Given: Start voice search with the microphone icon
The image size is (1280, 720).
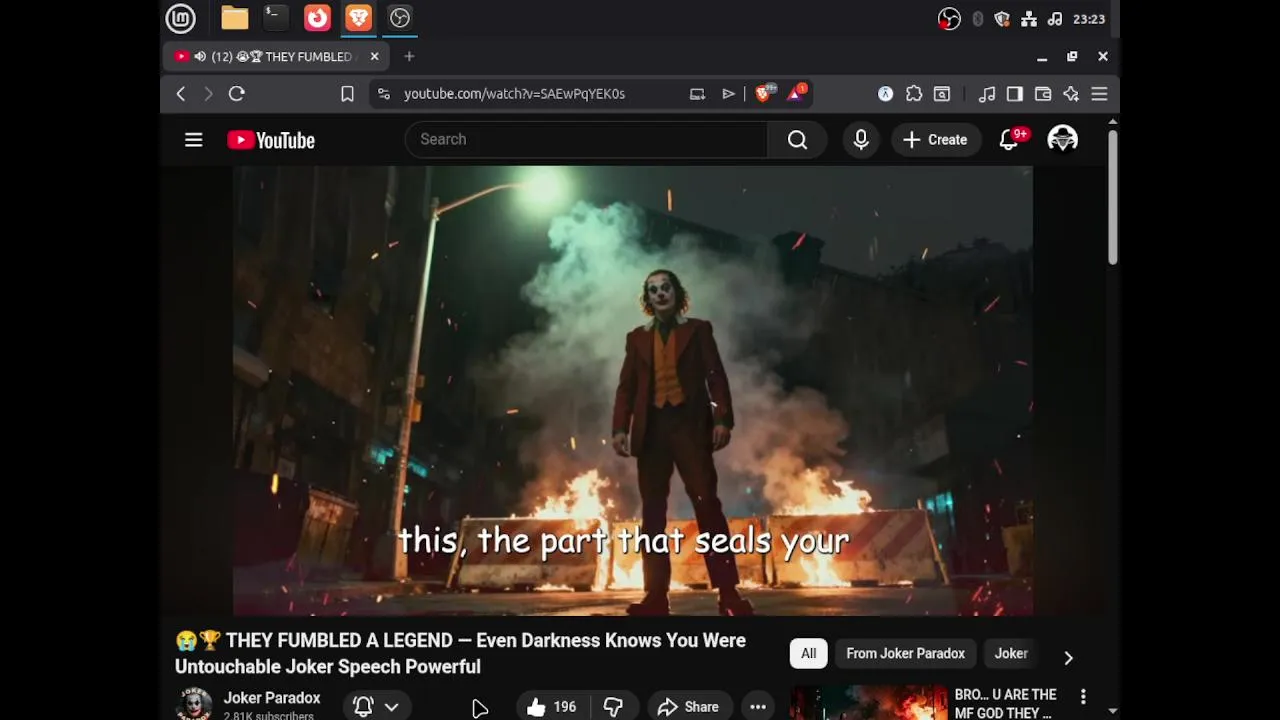Looking at the screenshot, I should 861,140.
